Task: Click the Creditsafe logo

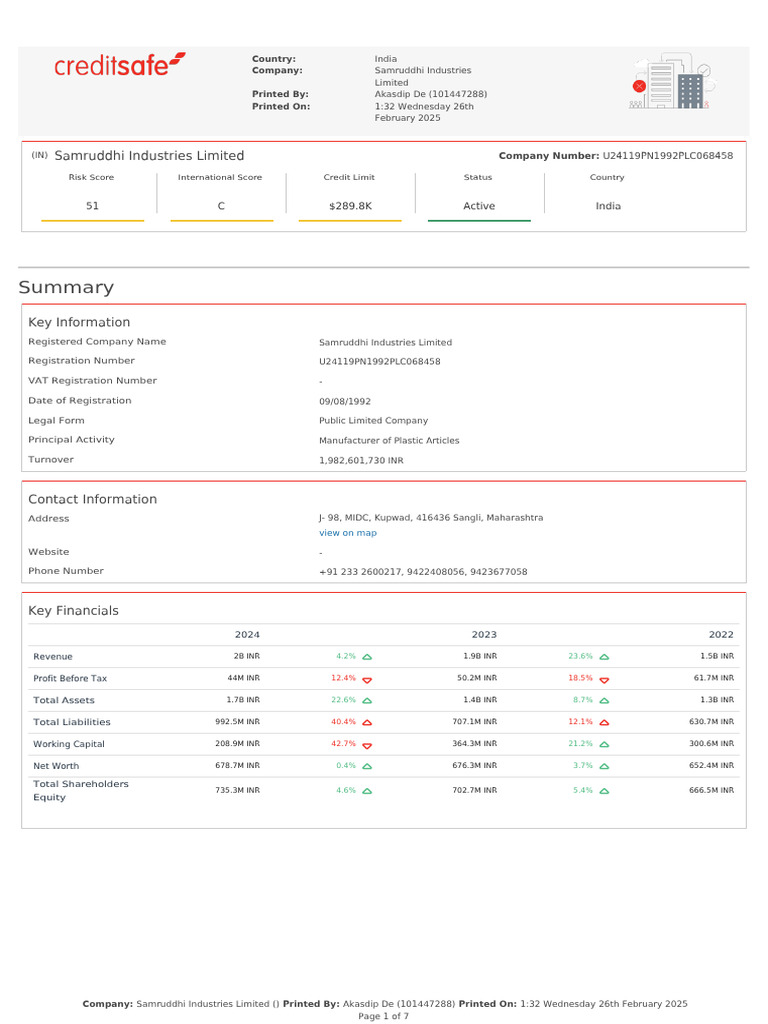Action: tap(119, 66)
